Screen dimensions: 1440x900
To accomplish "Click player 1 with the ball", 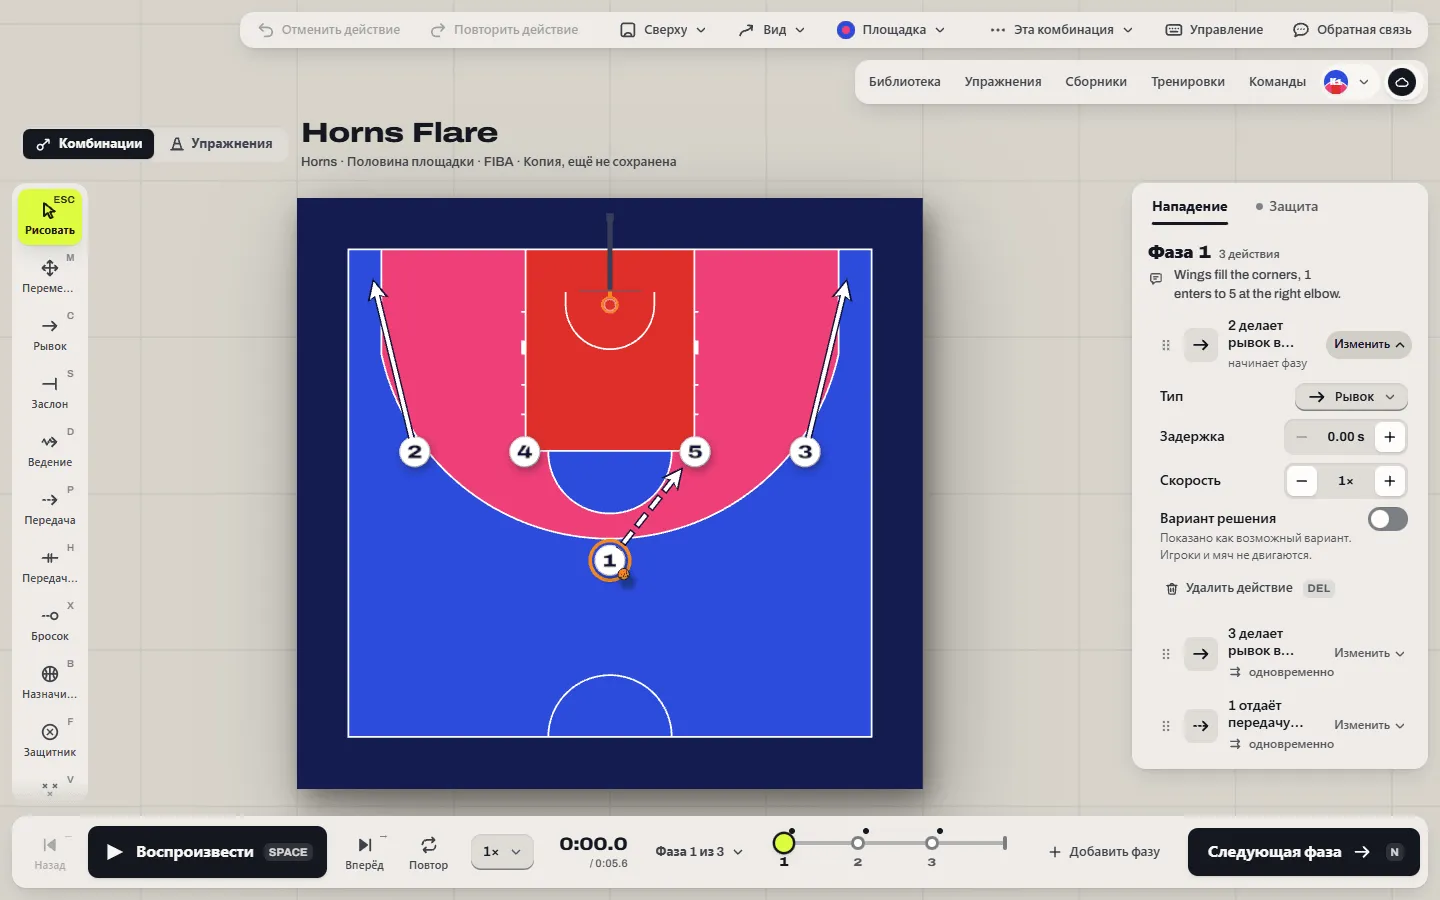I will point(609,560).
